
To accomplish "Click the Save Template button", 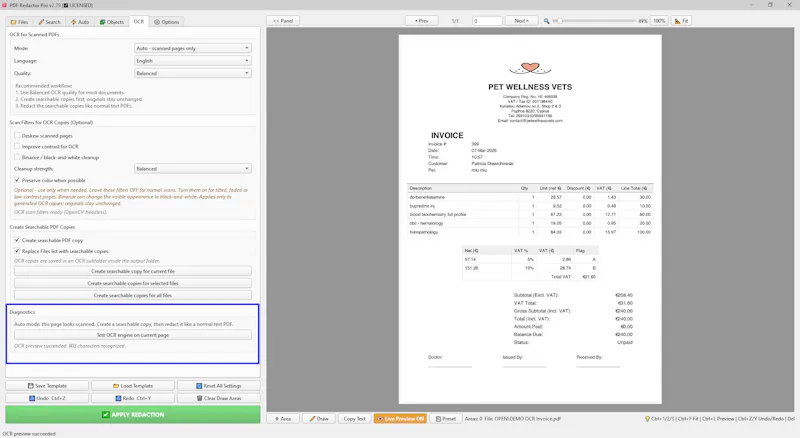I will (x=47, y=386).
